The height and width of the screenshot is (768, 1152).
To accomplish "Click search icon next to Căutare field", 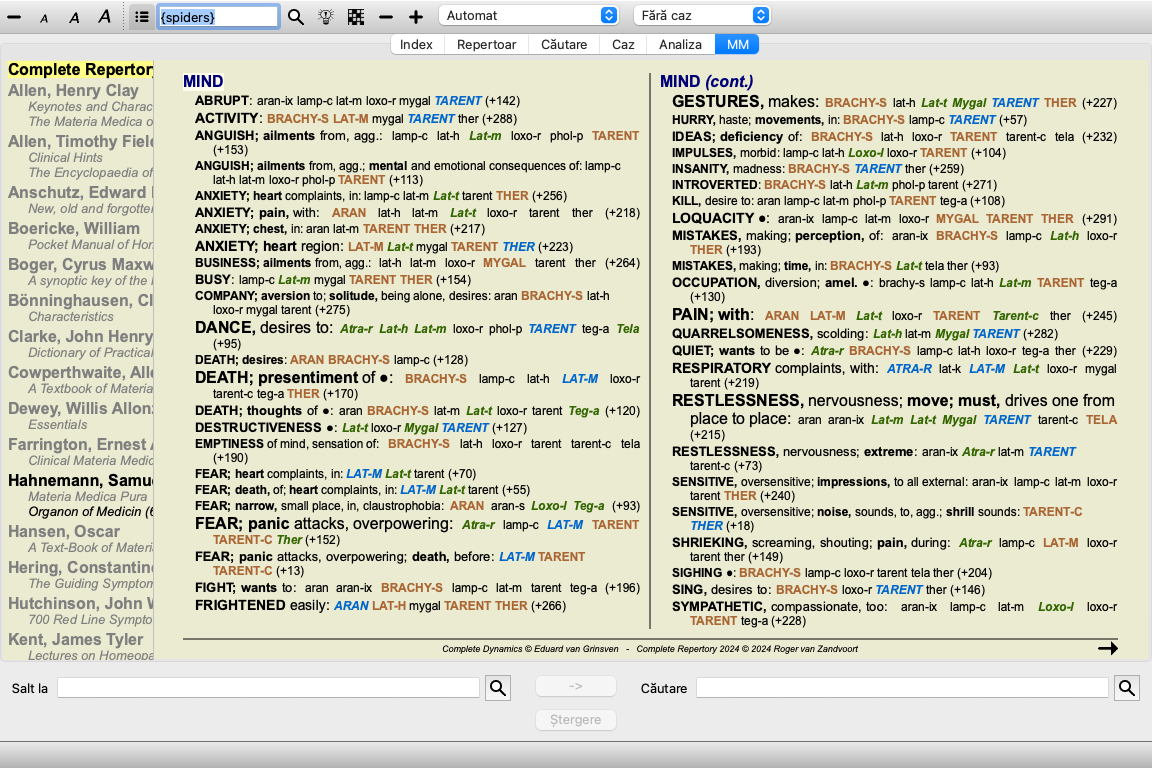I will [x=1127, y=688].
